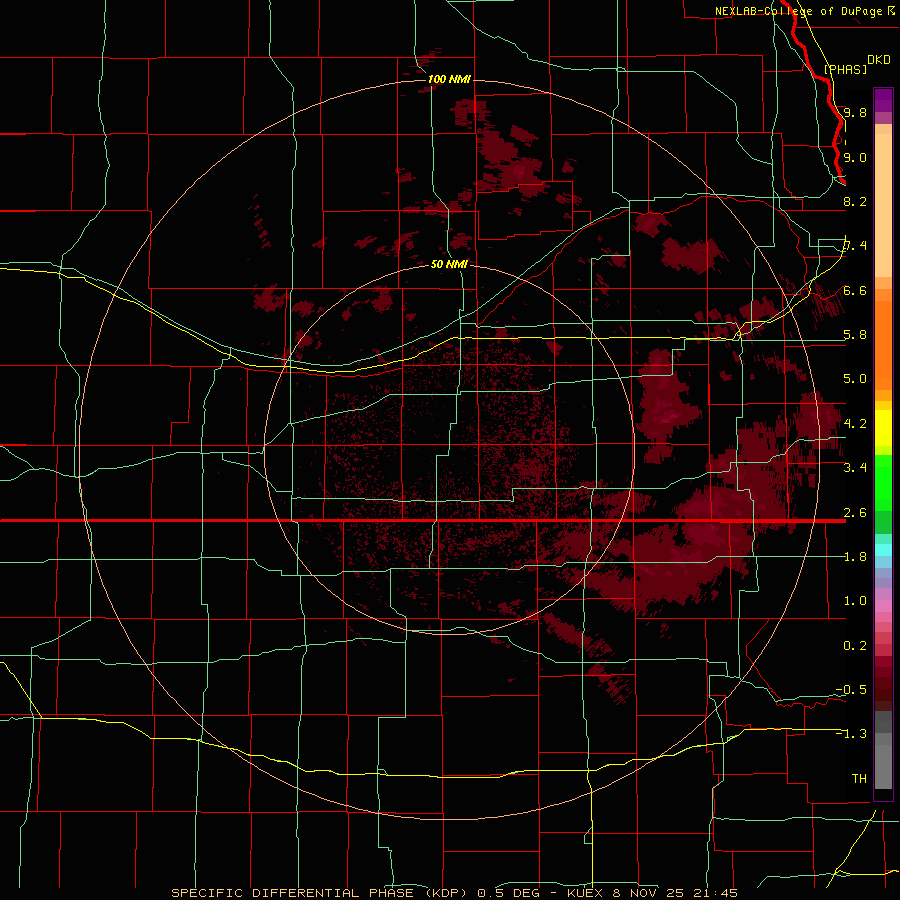The width and height of the screenshot is (900, 900).
Task: Select the 5.8 value on the color scale
Action: (855, 334)
